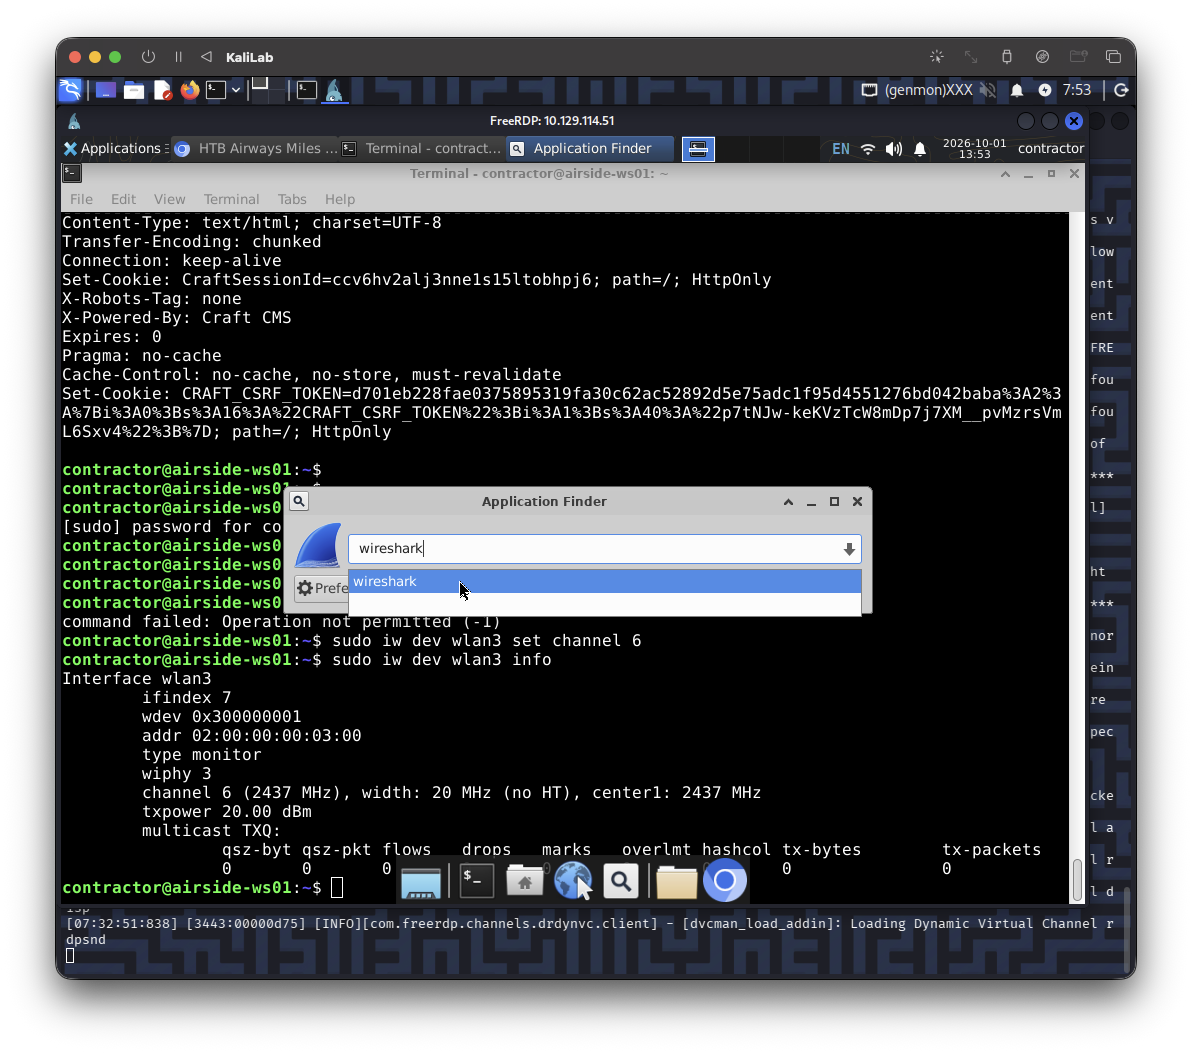Launch terminal emulator from the remote dock
1192x1053 pixels.
click(477, 881)
